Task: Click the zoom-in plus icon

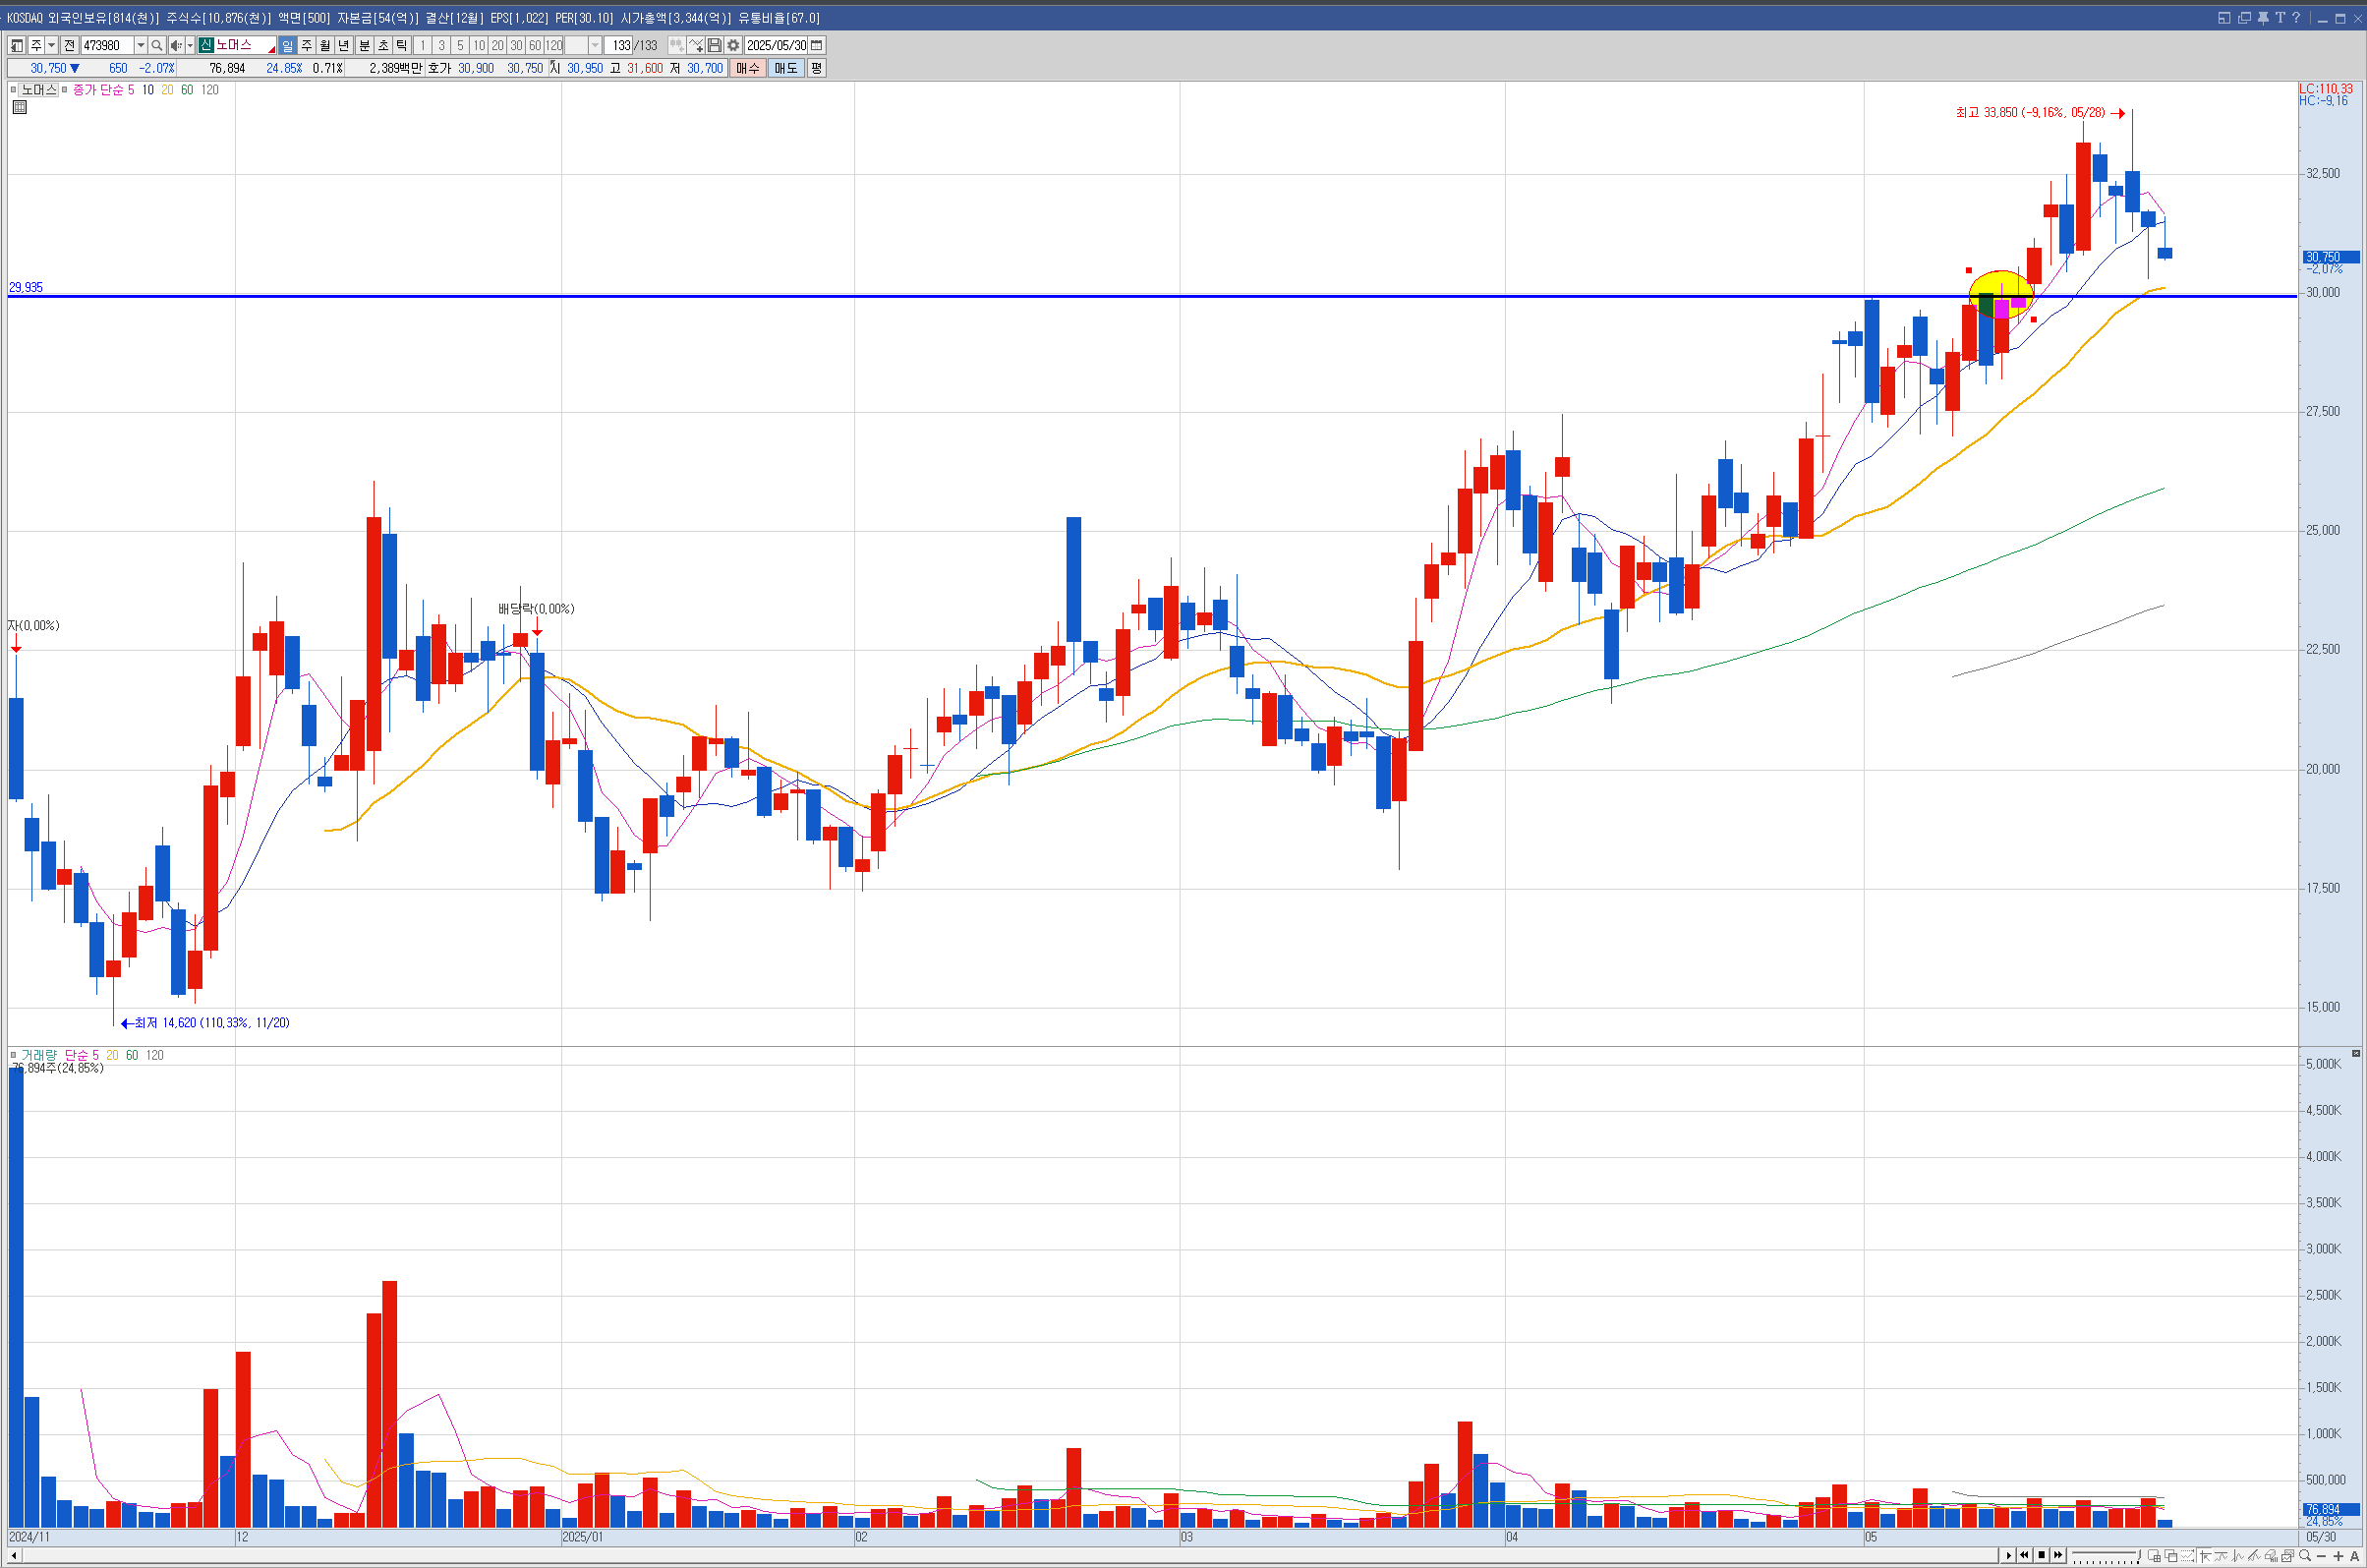Action: [2338, 1556]
